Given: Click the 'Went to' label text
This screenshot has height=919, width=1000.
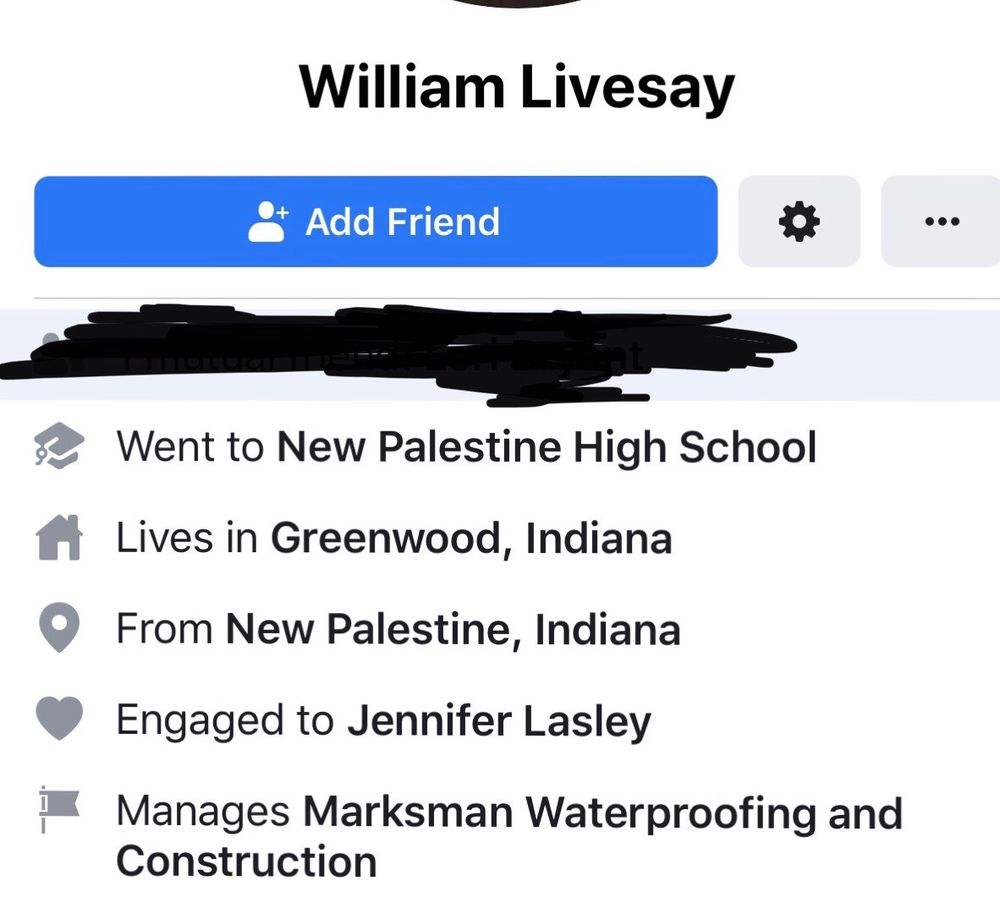Looking at the screenshot, I should click(x=190, y=447).
